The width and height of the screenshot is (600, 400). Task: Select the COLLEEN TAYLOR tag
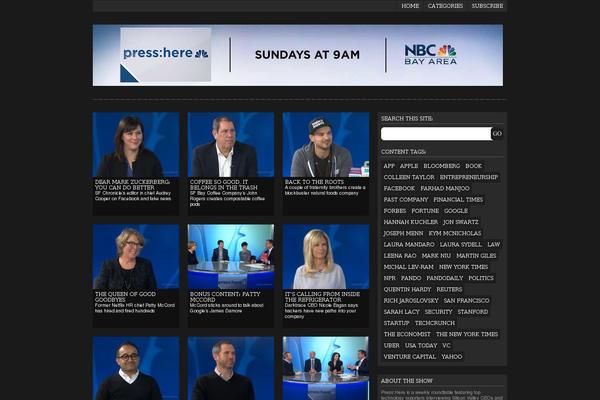(409, 177)
